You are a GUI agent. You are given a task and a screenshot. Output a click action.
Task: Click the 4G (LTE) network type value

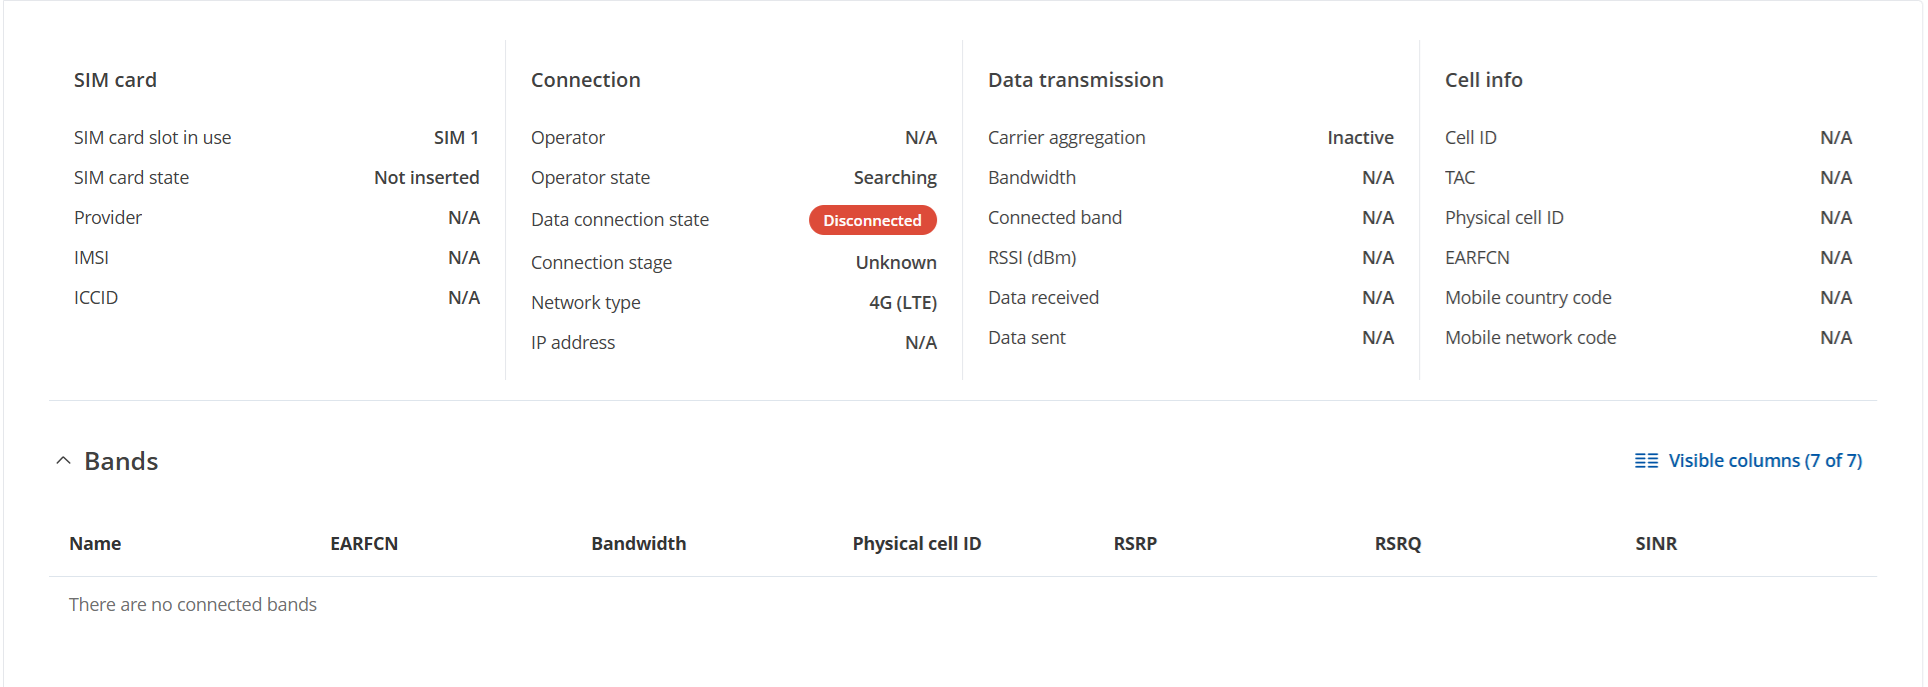point(902,303)
